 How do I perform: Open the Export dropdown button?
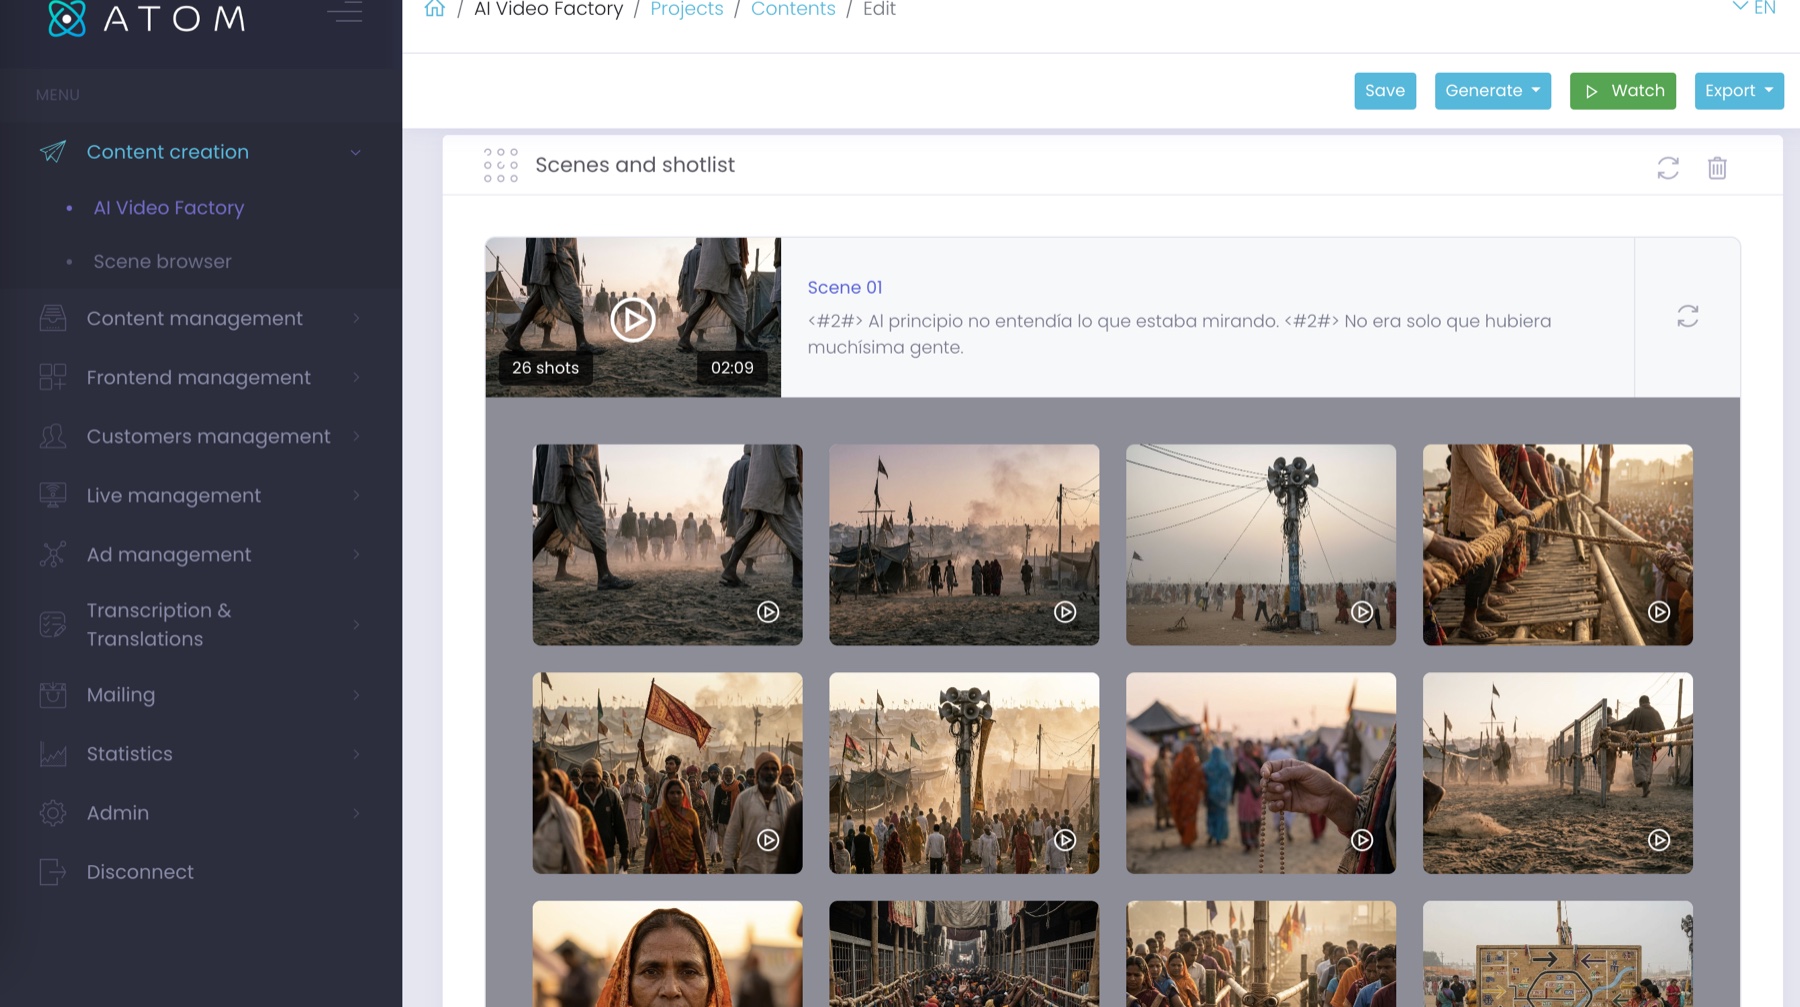pos(1739,91)
